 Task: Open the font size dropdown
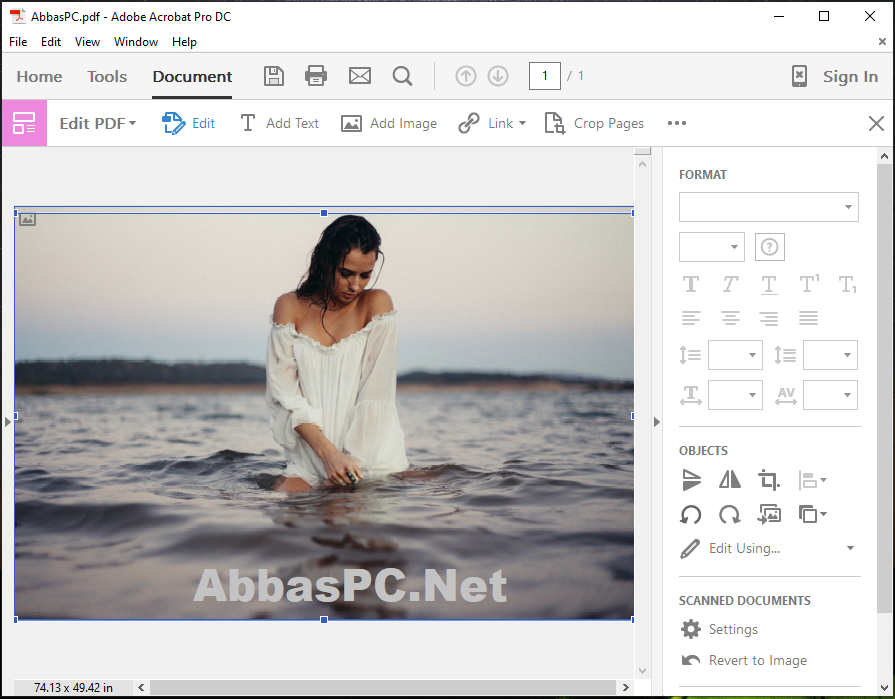[711, 247]
